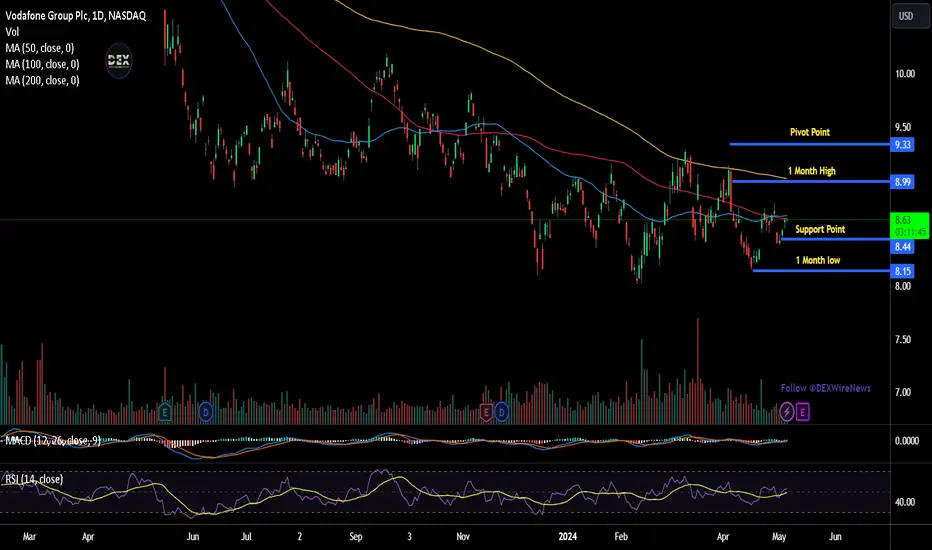Image resolution: width=932 pixels, height=550 pixels.
Task: Click the Sep label on time axis
Action: point(355,536)
